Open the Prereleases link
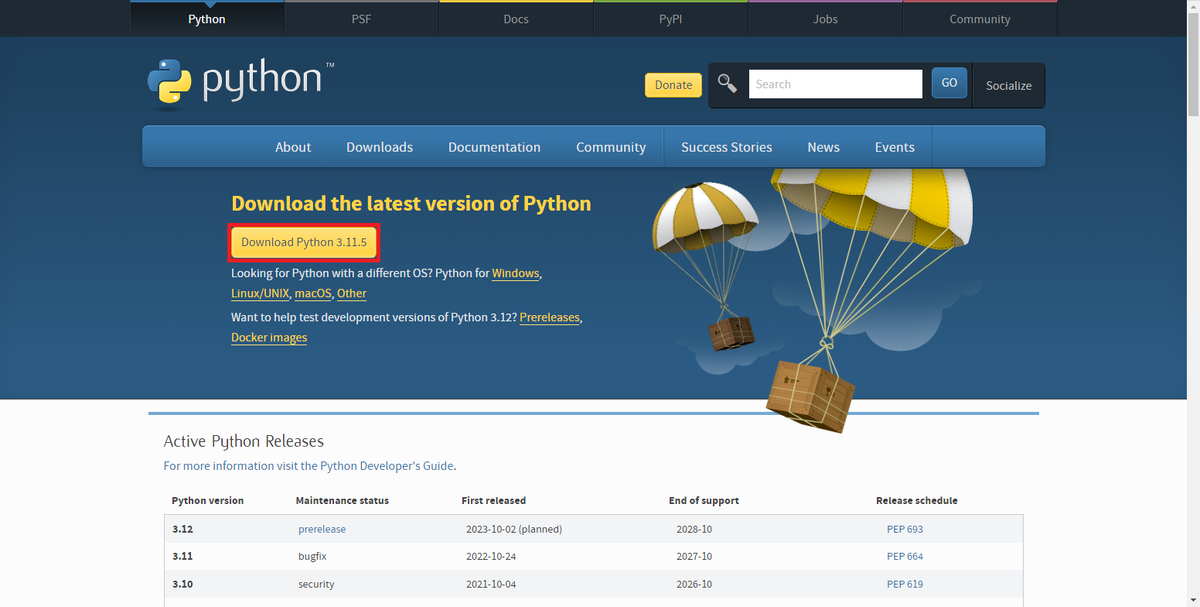 pos(549,317)
